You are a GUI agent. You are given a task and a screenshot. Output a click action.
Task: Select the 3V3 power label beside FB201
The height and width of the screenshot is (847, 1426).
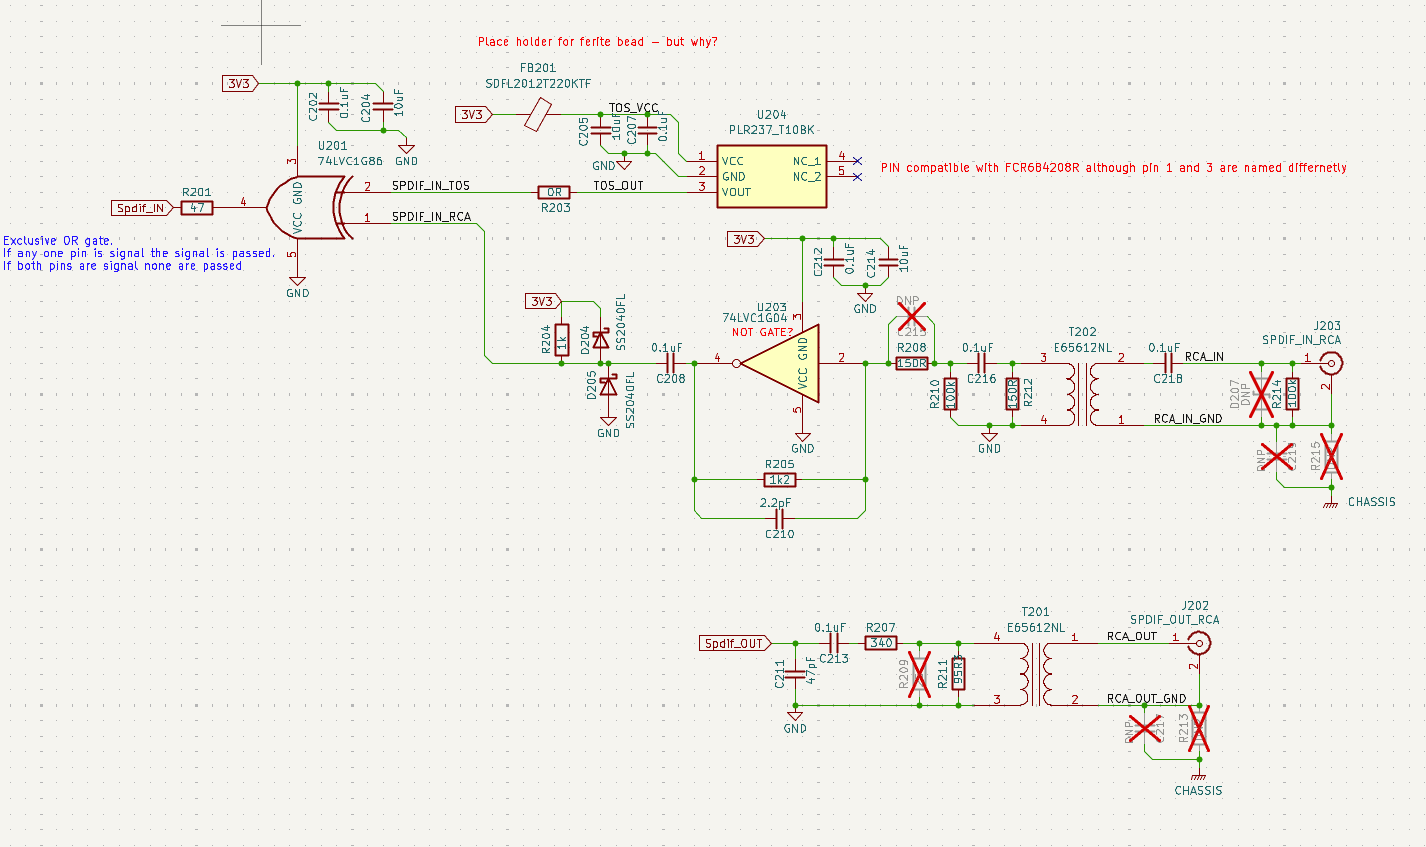tap(473, 115)
